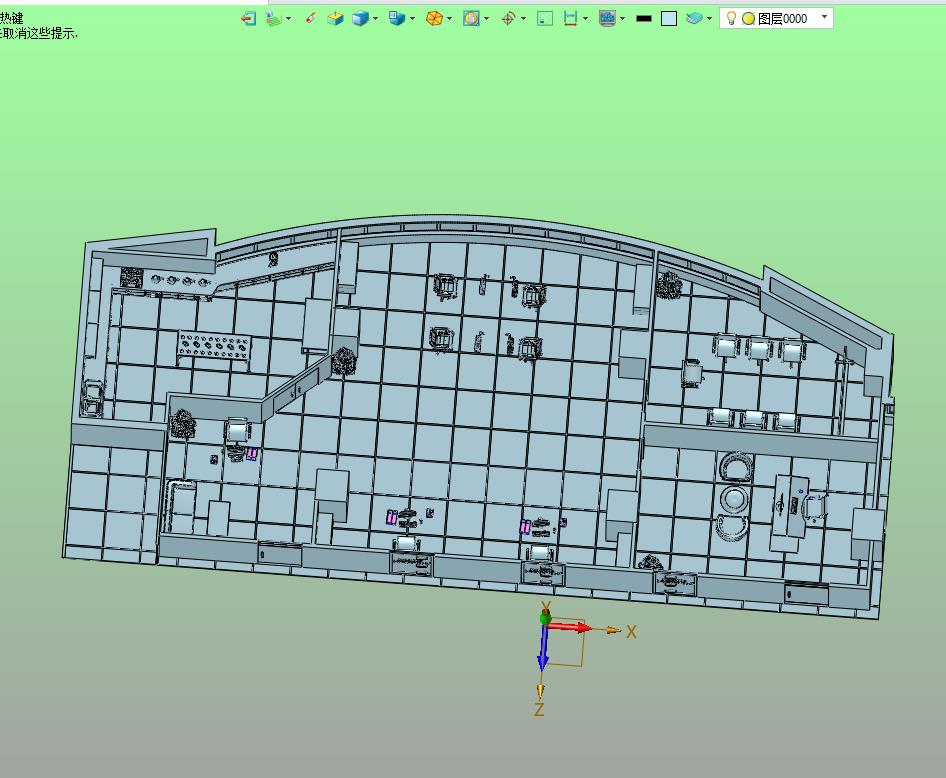Click the yellow-topped box icon
The image size is (946, 778).
click(336, 18)
